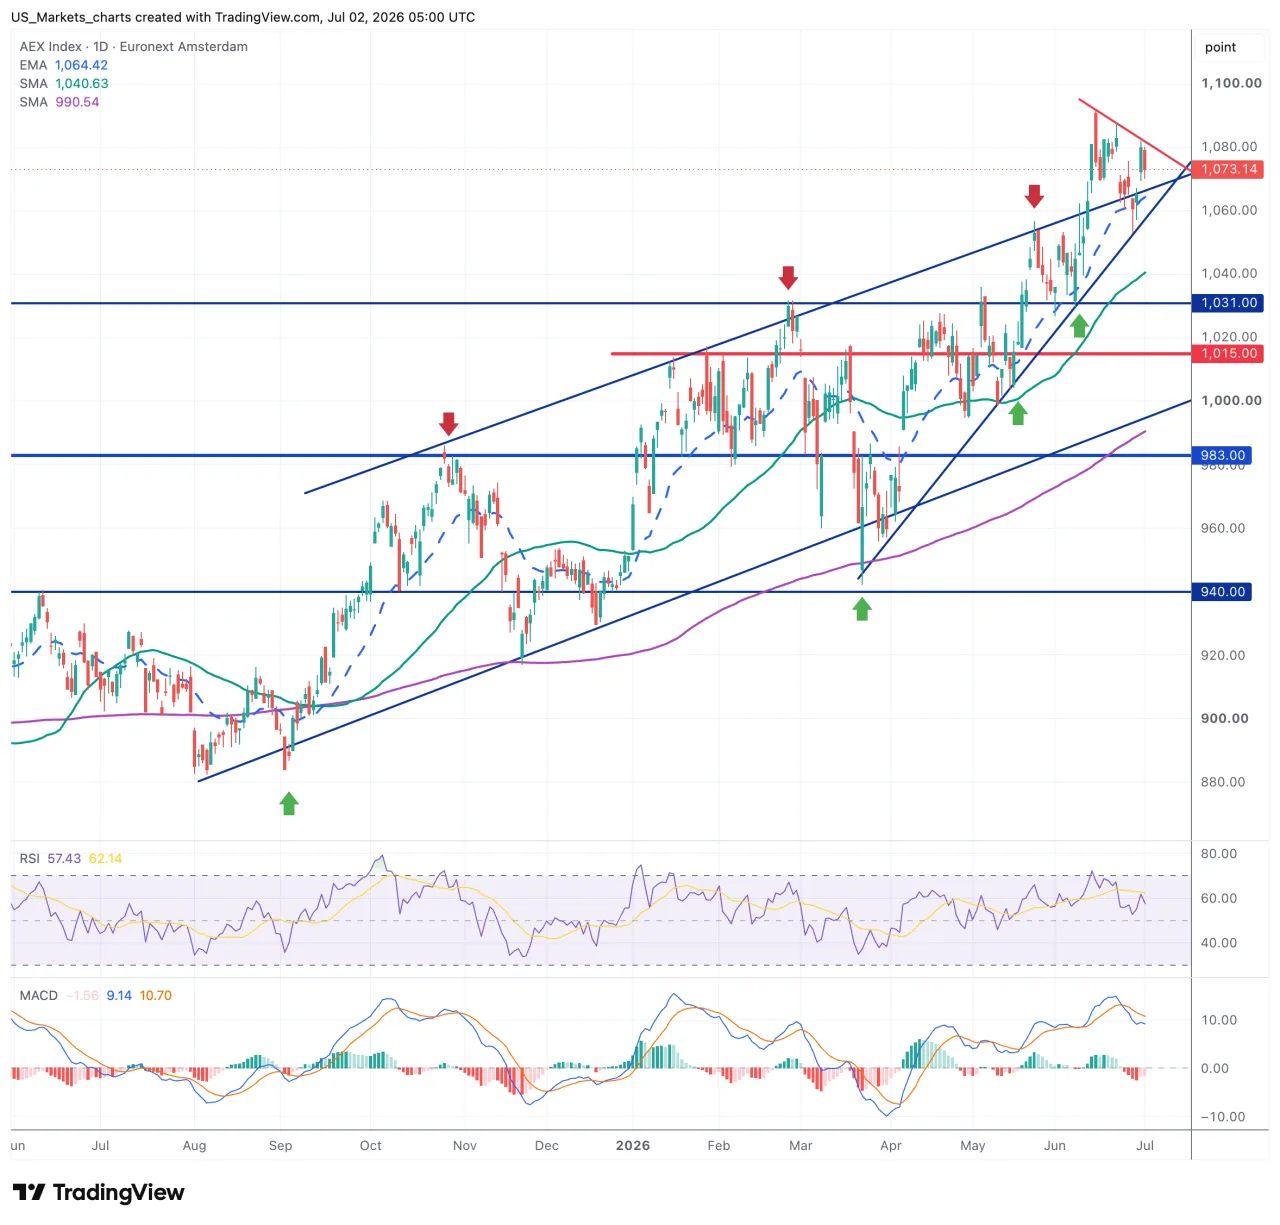The height and width of the screenshot is (1225, 1280).
Task: Click the RSI 80.00 axis value
Action: click(1219, 854)
